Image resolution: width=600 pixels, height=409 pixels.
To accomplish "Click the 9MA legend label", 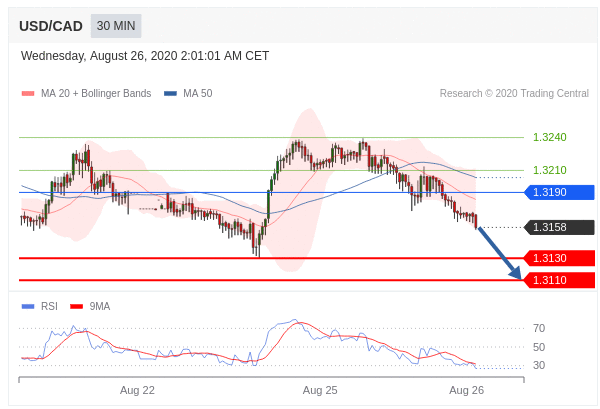I will 99,306.
